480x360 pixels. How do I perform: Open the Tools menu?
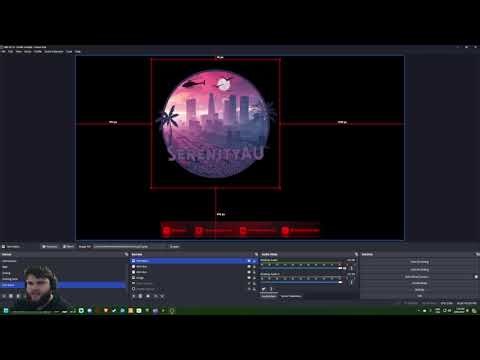point(69,52)
